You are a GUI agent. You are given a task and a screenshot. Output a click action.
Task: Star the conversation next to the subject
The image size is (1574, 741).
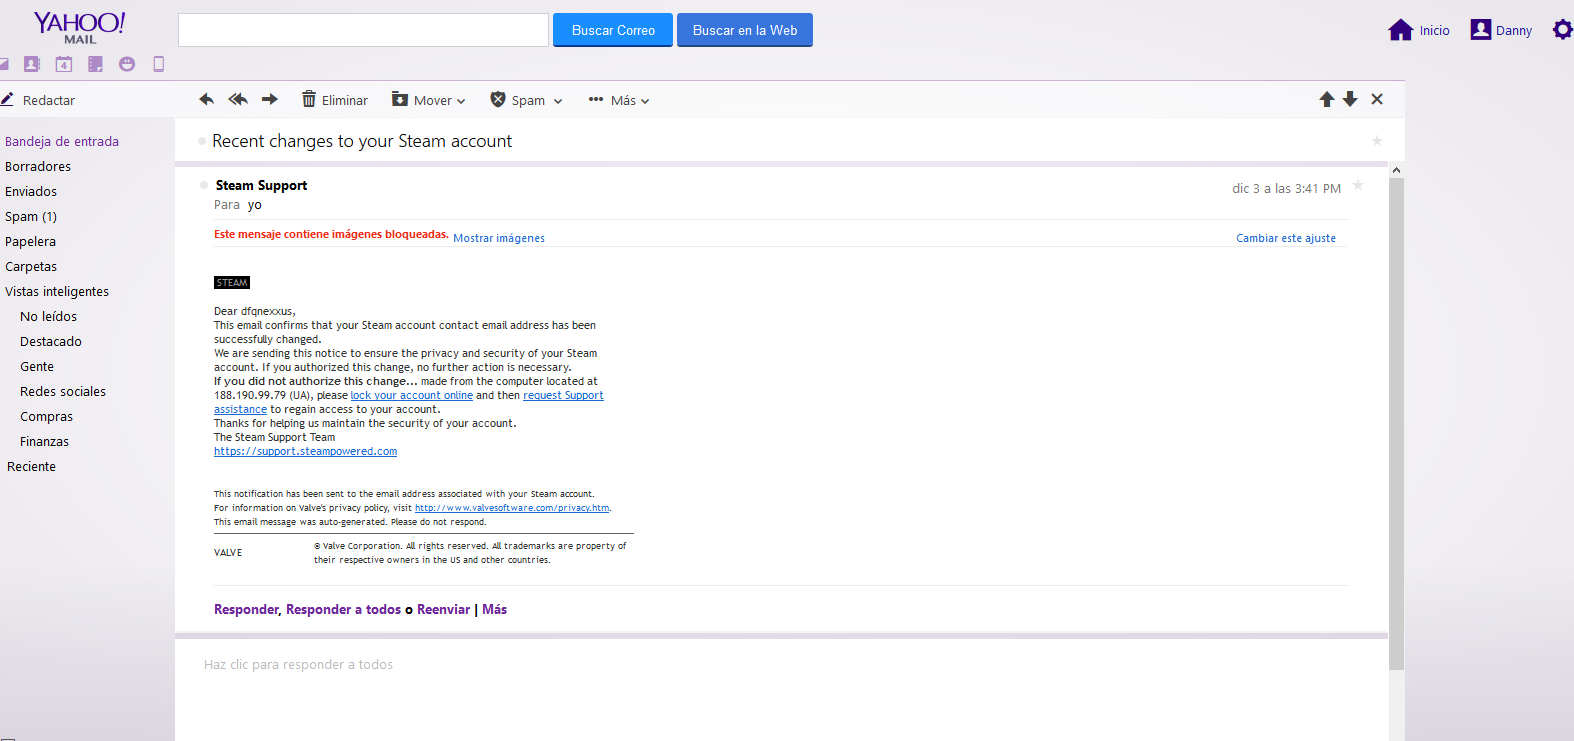(1377, 141)
